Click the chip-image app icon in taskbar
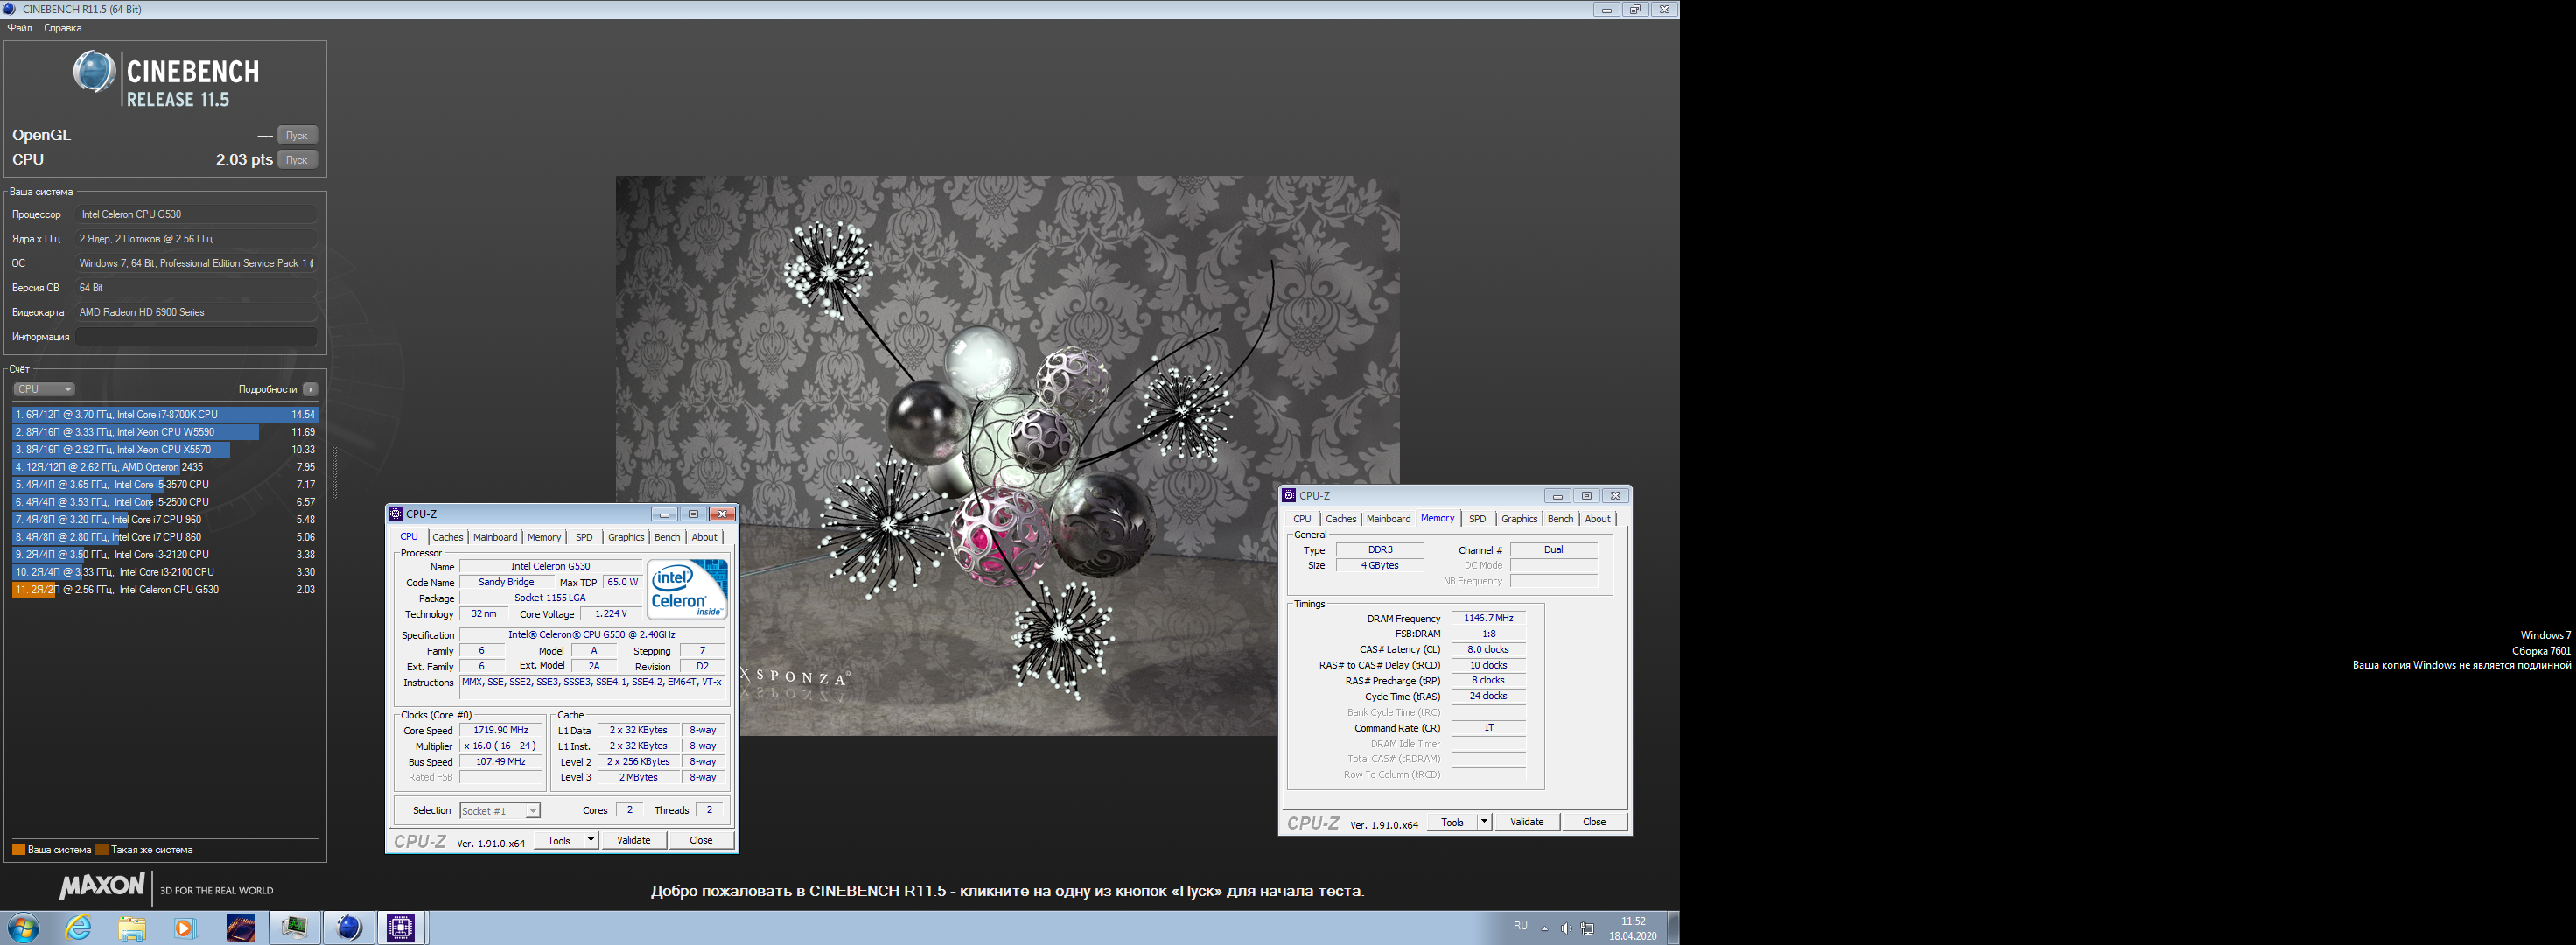Image resolution: width=2576 pixels, height=945 pixels. [x=240, y=928]
